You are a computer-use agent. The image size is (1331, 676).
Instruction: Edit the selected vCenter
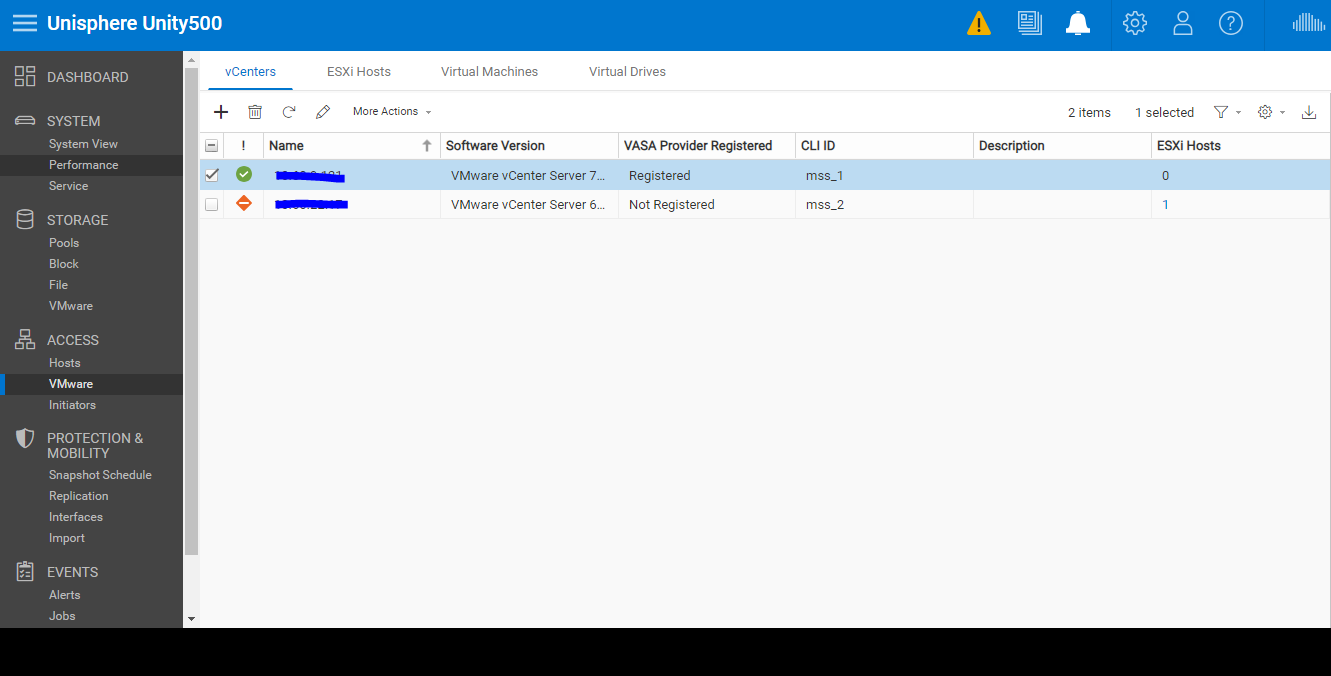coord(323,111)
